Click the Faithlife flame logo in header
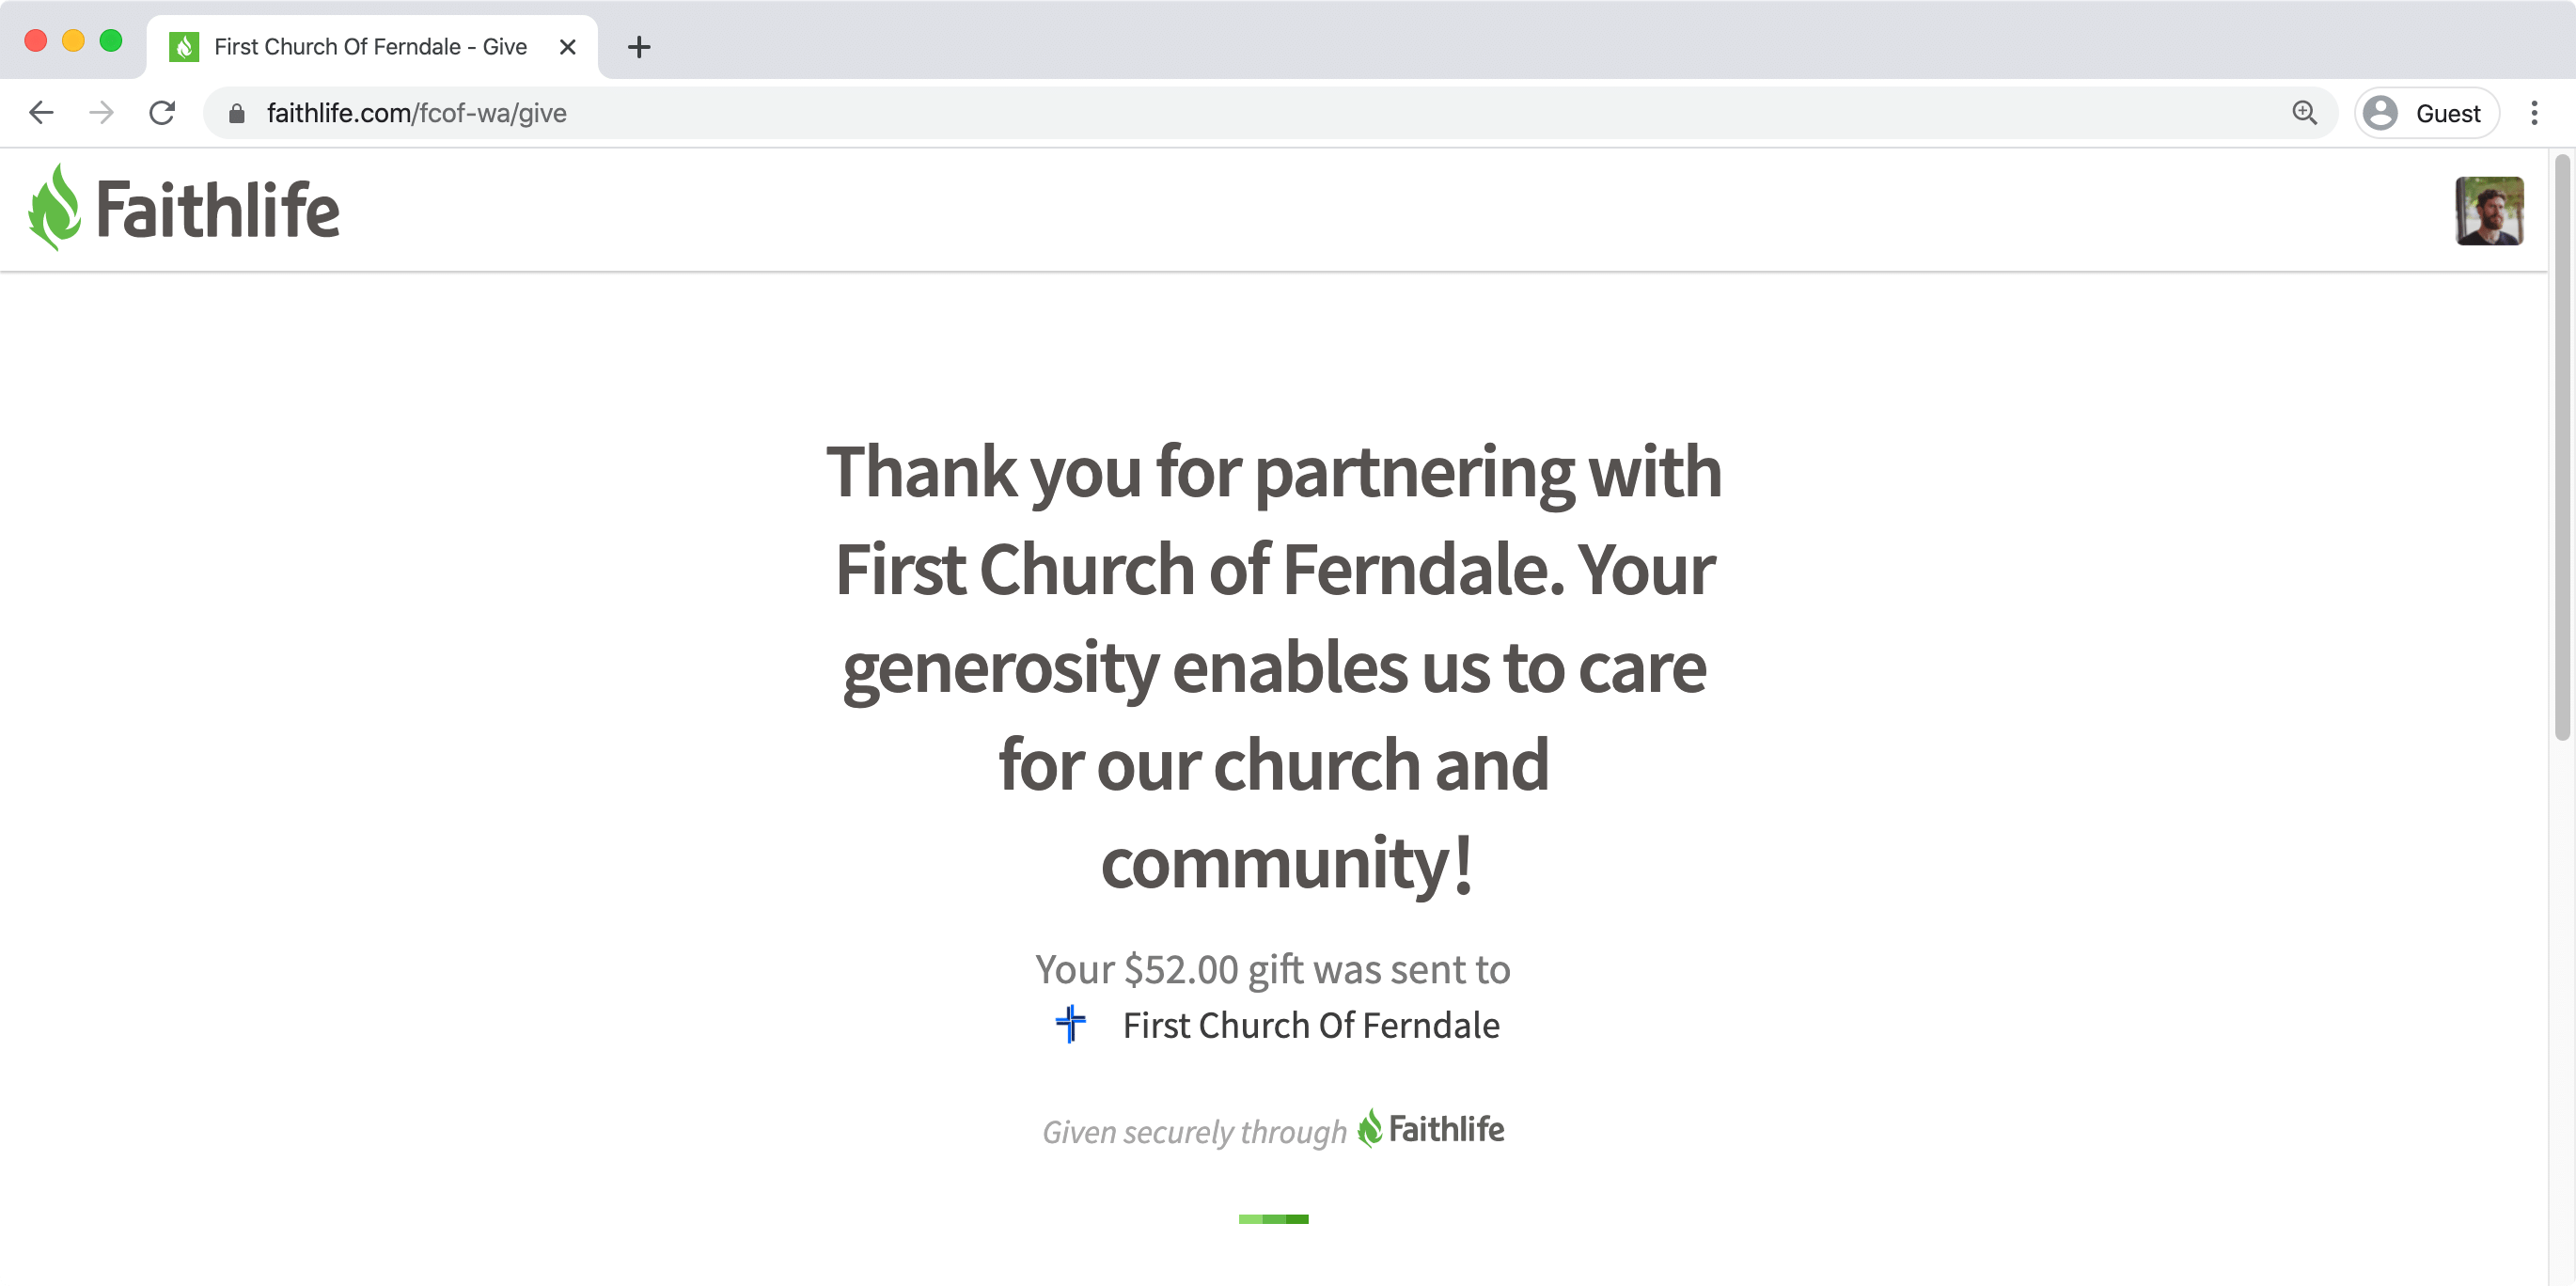2576x1286 pixels. tap(184, 208)
